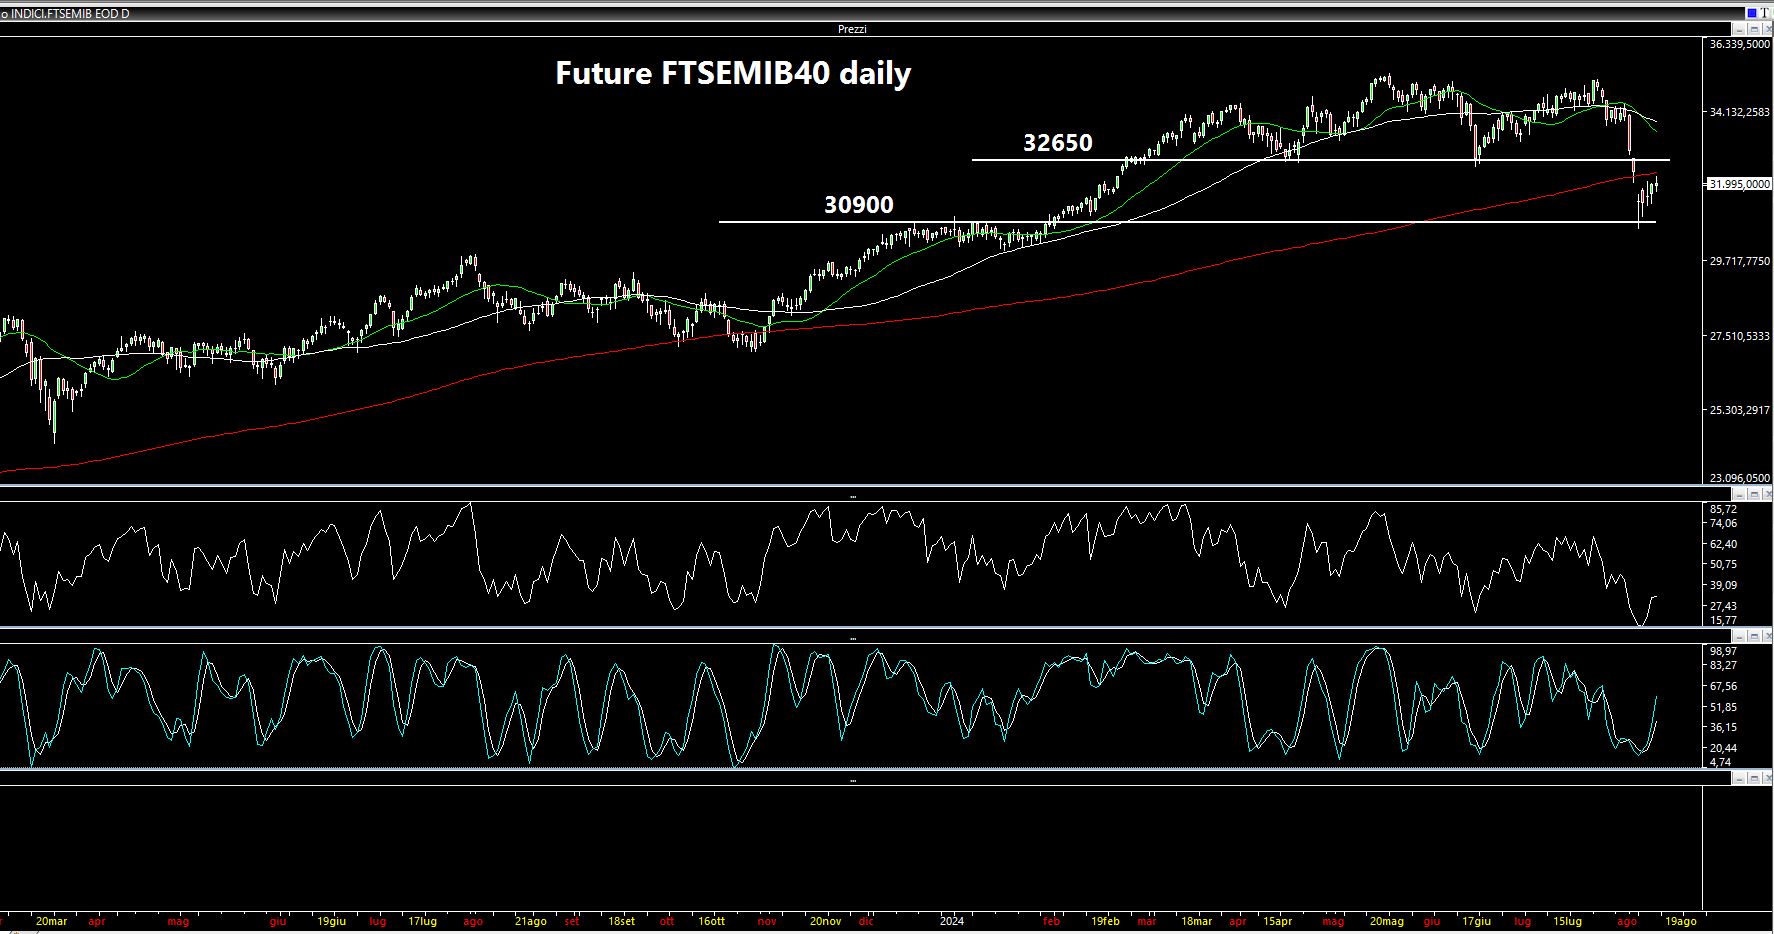Click RSI axis value 85,72
Viewport: 1774px width, 934px height.
pos(1723,509)
